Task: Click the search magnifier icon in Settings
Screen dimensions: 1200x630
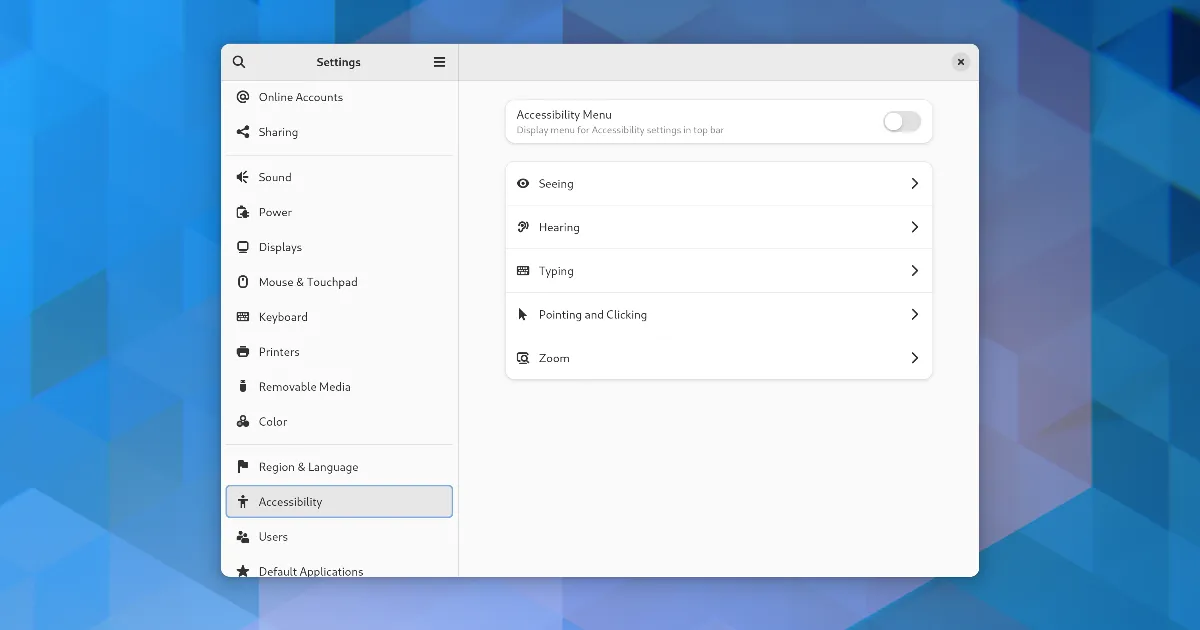Action: tap(239, 62)
